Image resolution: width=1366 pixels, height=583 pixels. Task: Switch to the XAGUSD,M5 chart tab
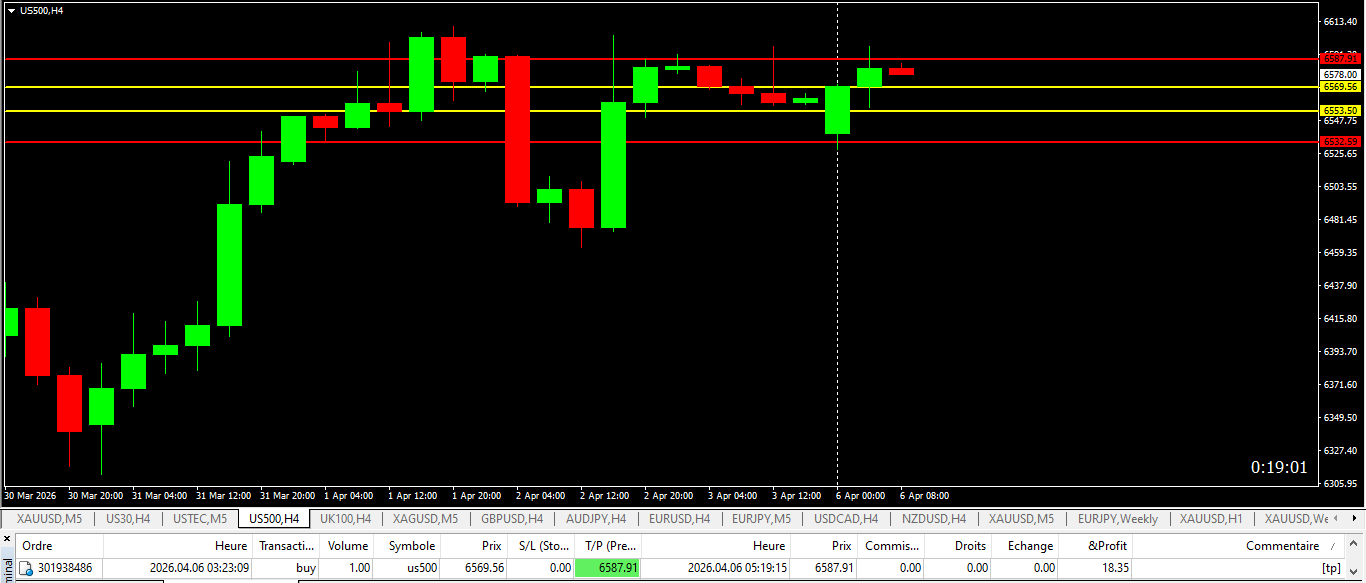coord(425,519)
